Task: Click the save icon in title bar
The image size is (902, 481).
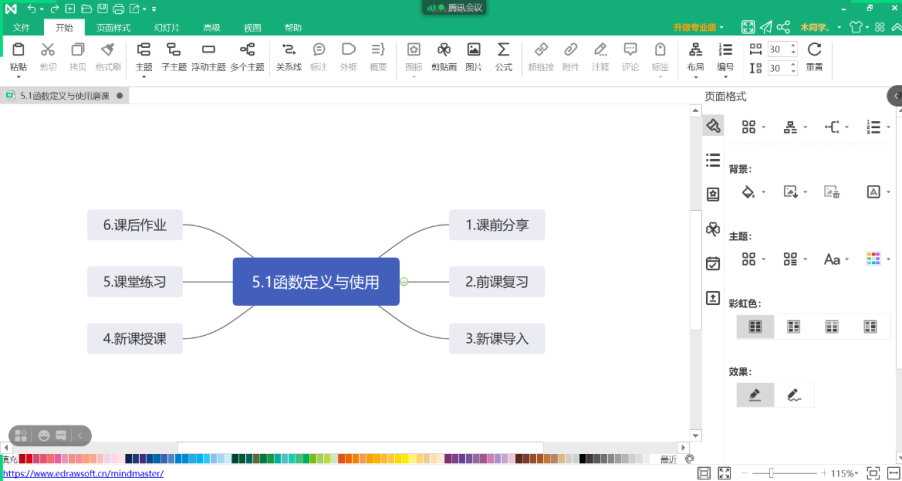Action: [x=102, y=9]
